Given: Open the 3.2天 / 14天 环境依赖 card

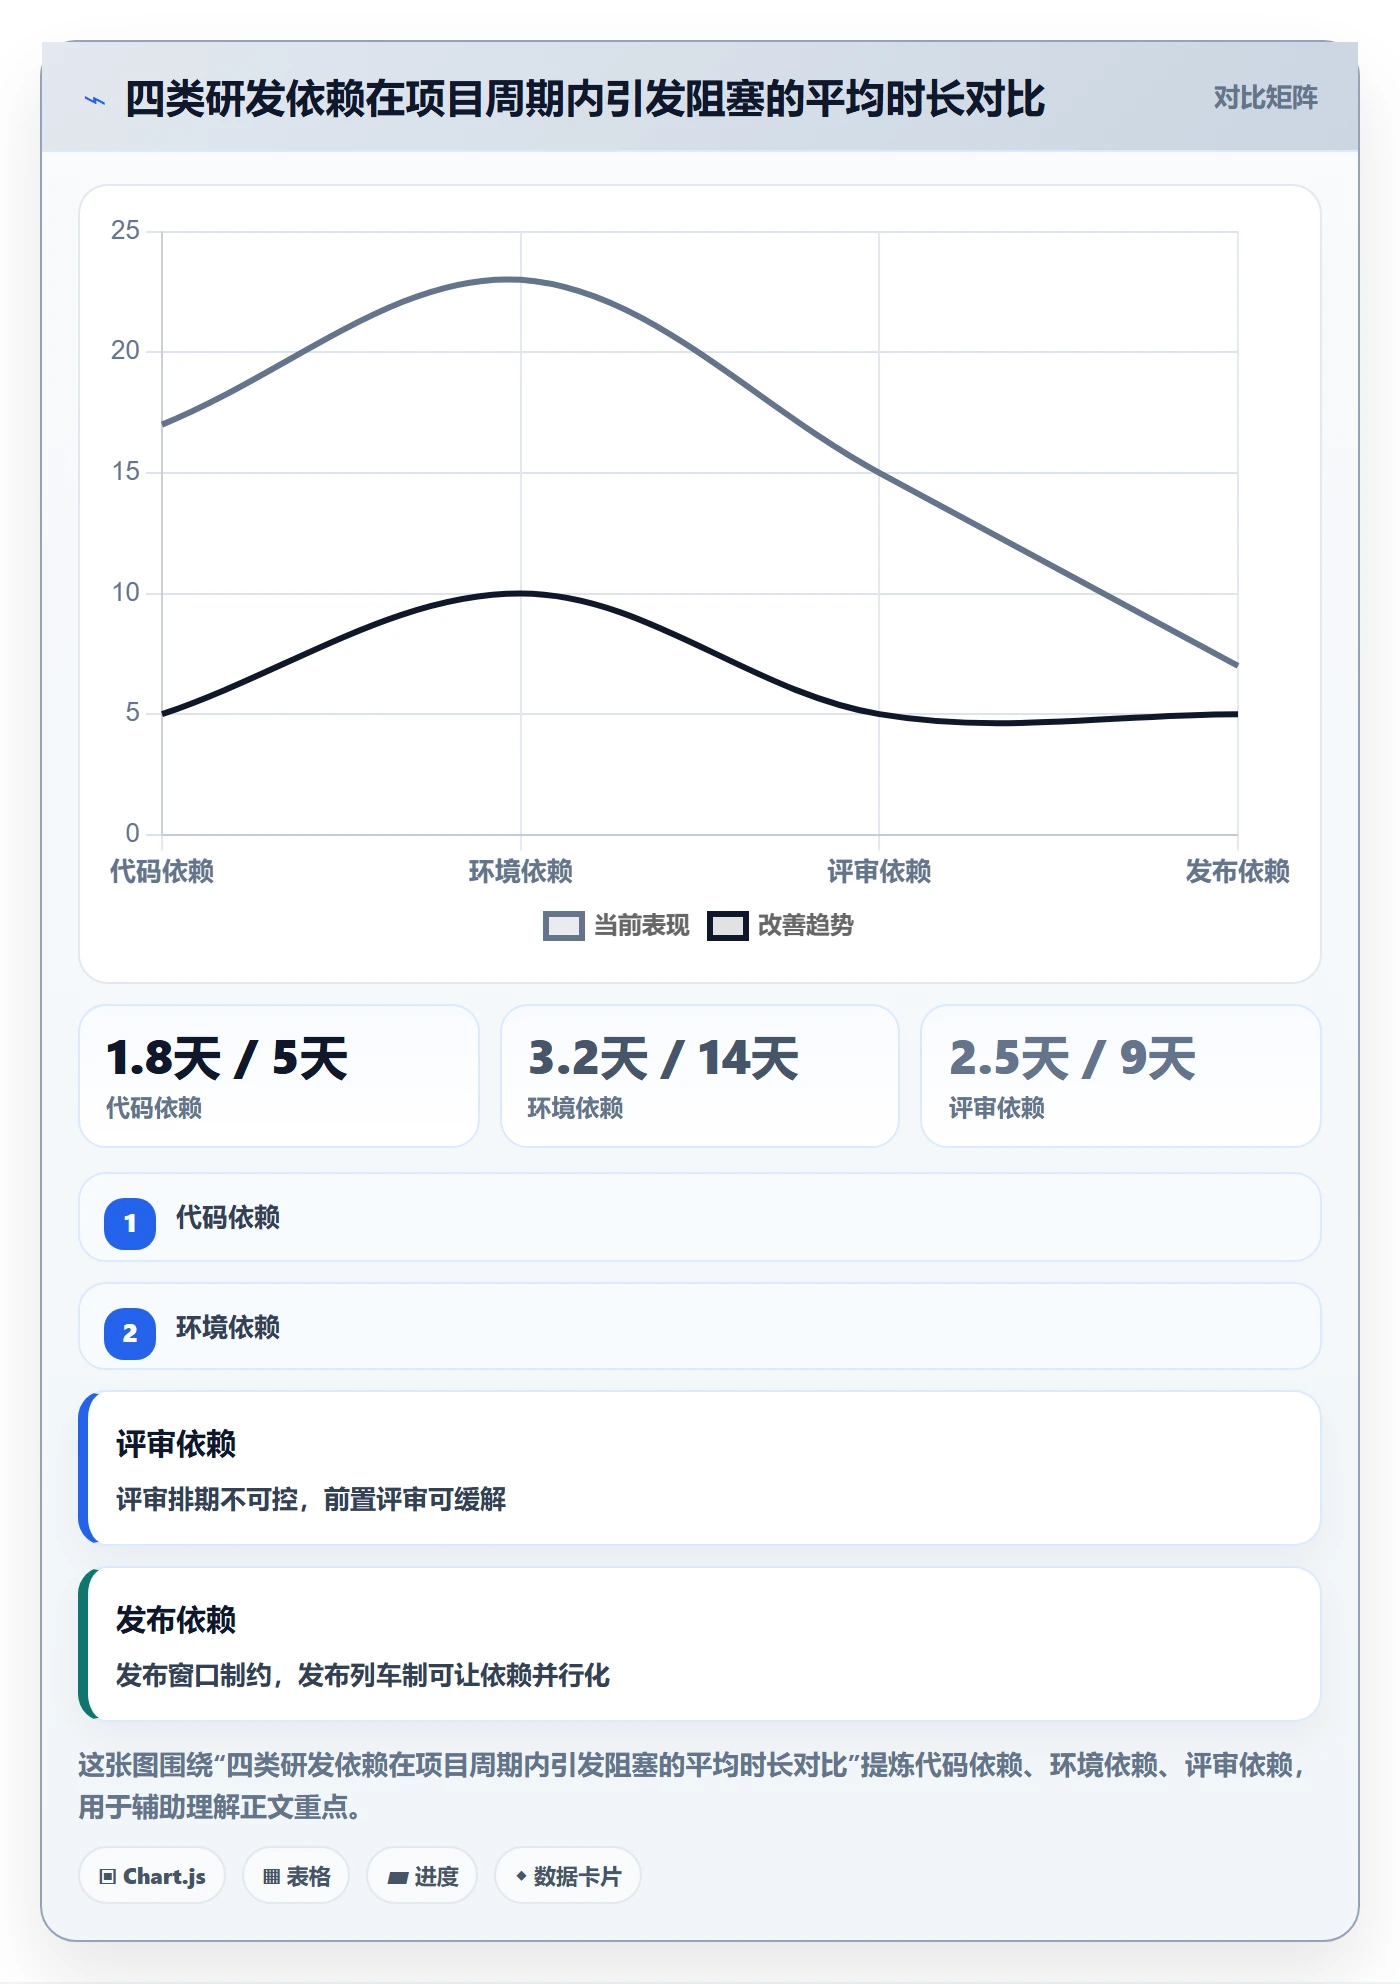Looking at the screenshot, I should pyautogui.click(x=700, y=1076).
